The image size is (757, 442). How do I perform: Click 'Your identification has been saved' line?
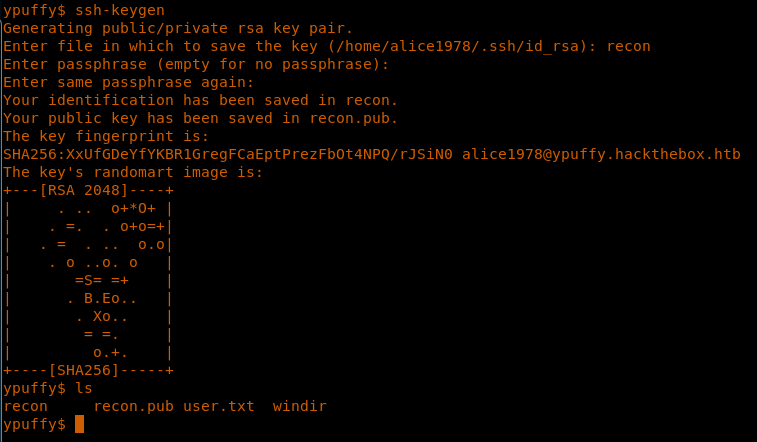[200, 100]
